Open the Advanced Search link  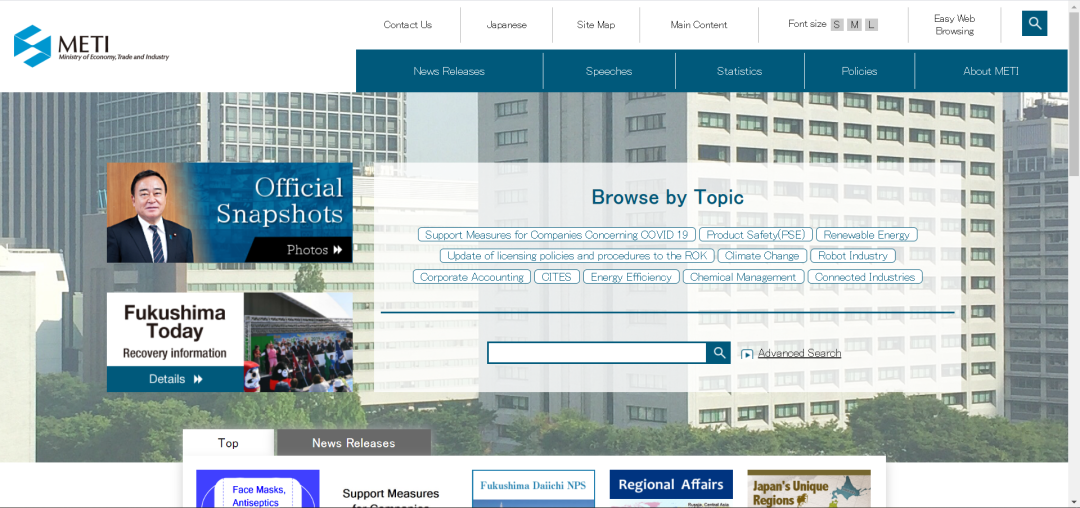[799, 353]
